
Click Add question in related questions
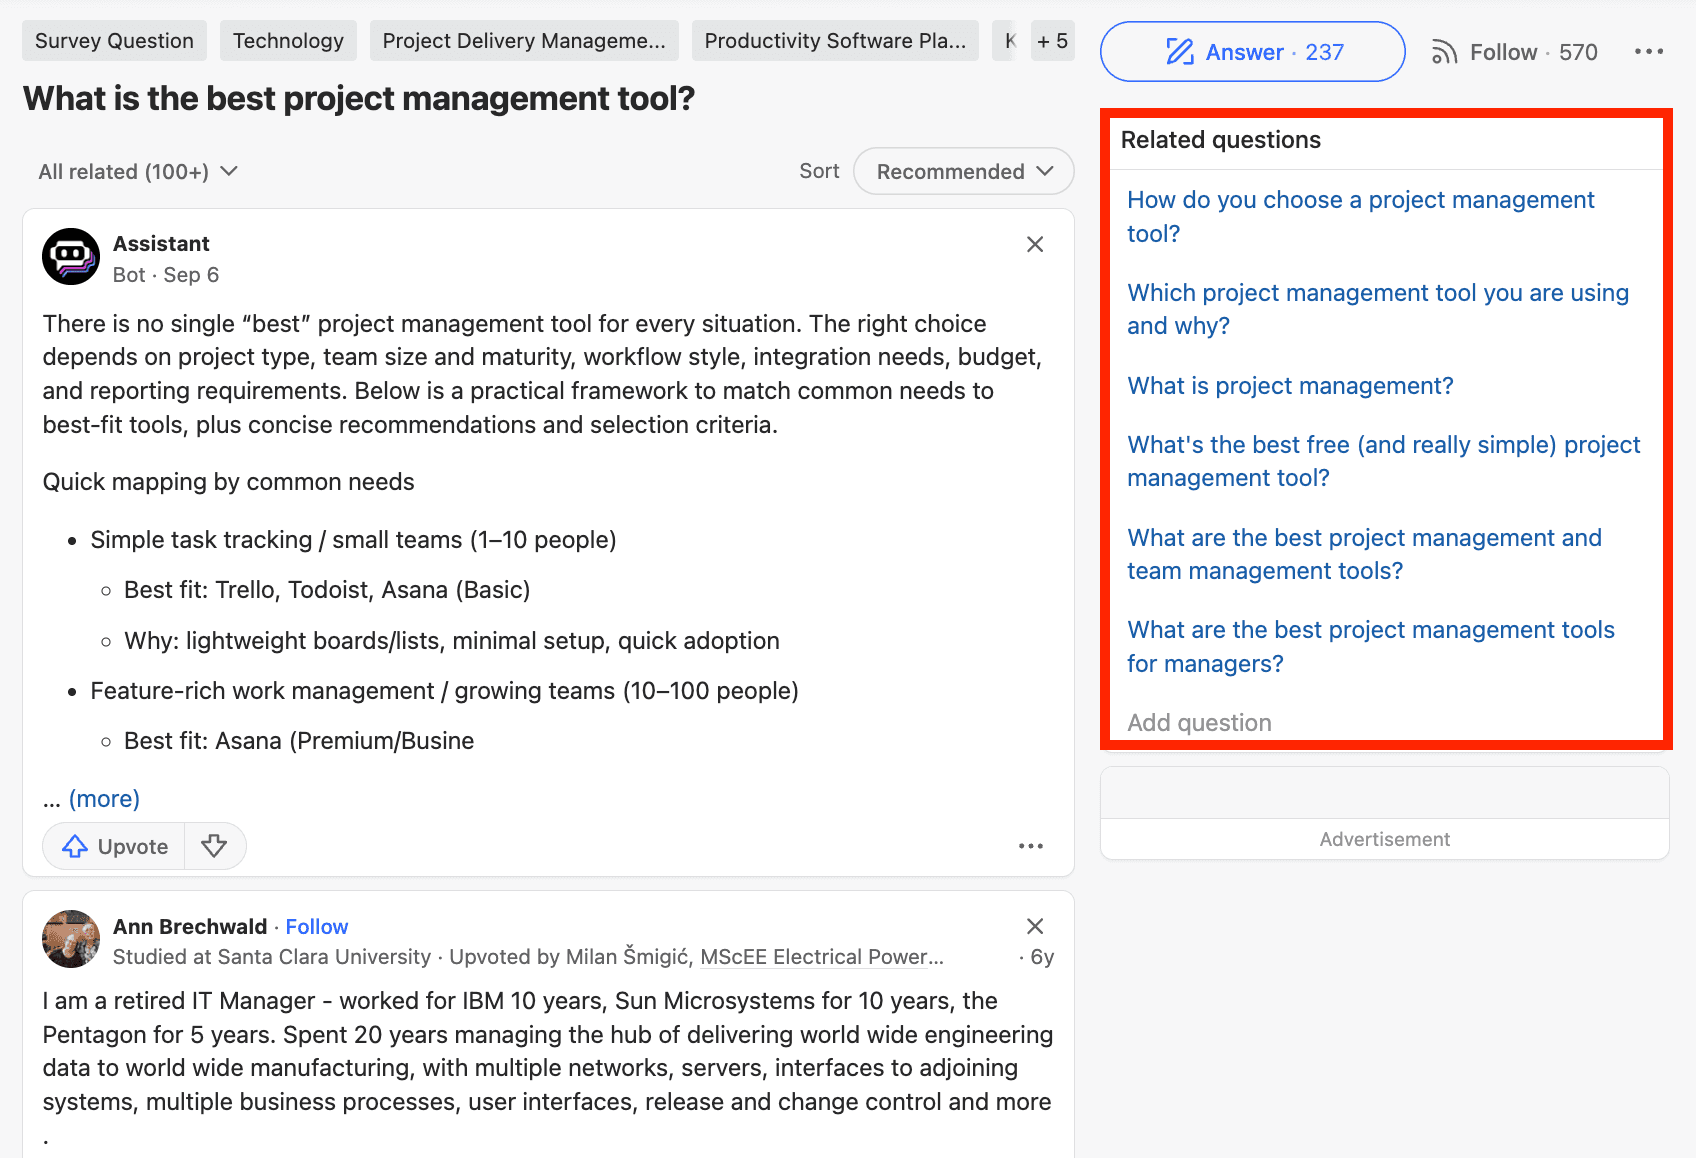tap(1199, 723)
